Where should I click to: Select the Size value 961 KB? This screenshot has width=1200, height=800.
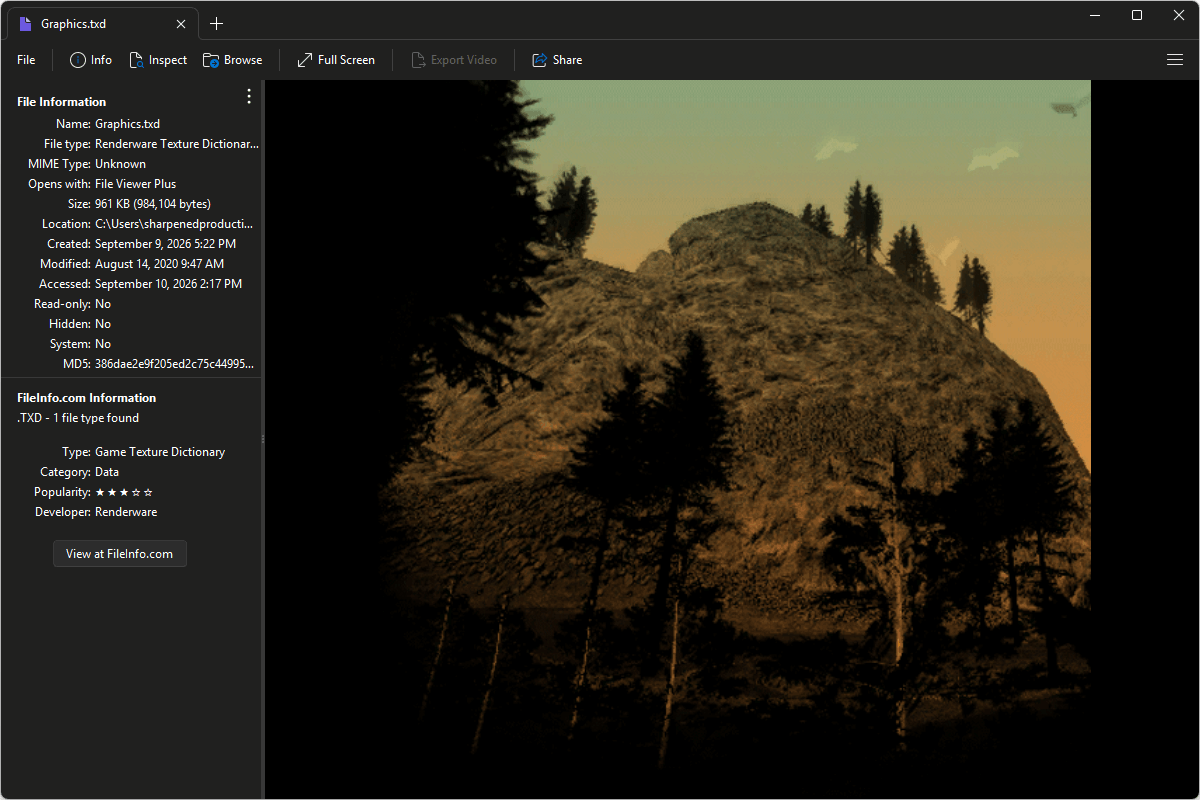coord(153,204)
